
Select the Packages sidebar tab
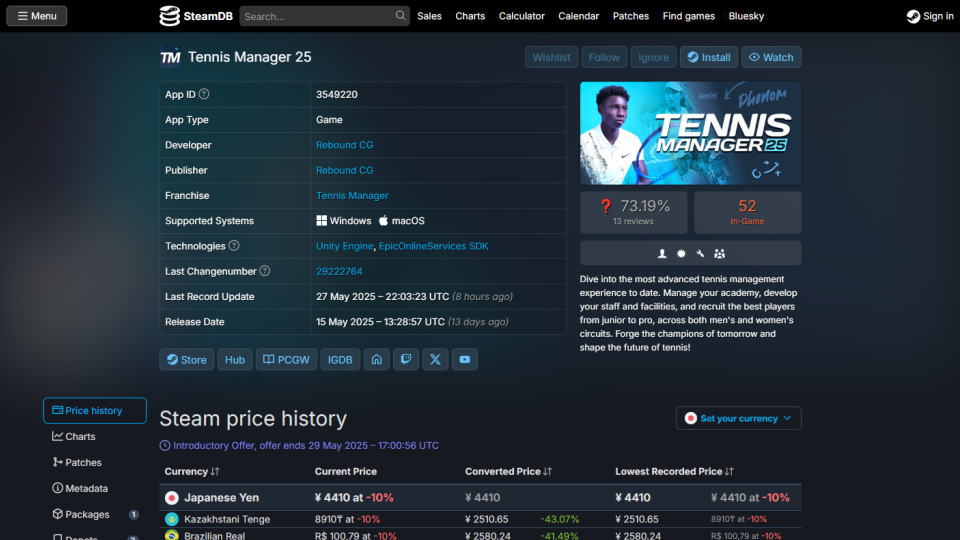tap(95, 514)
